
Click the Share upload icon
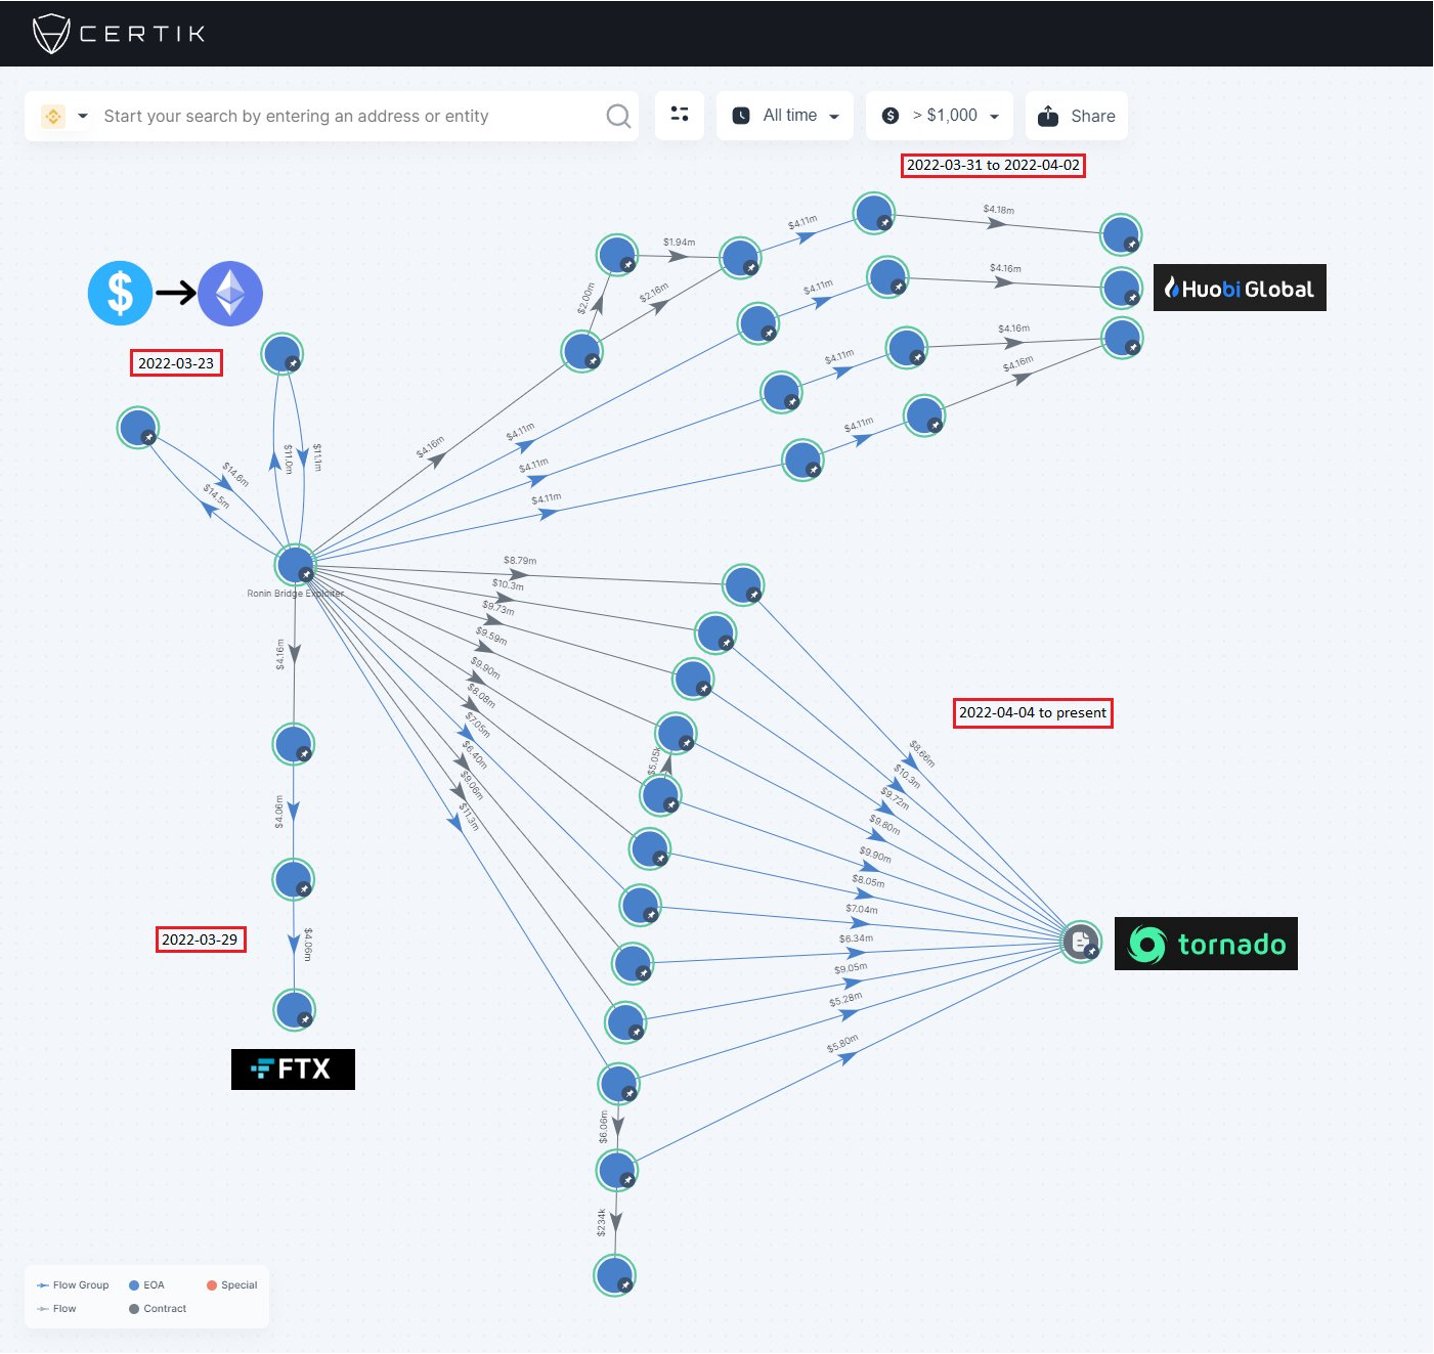coord(1047,116)
